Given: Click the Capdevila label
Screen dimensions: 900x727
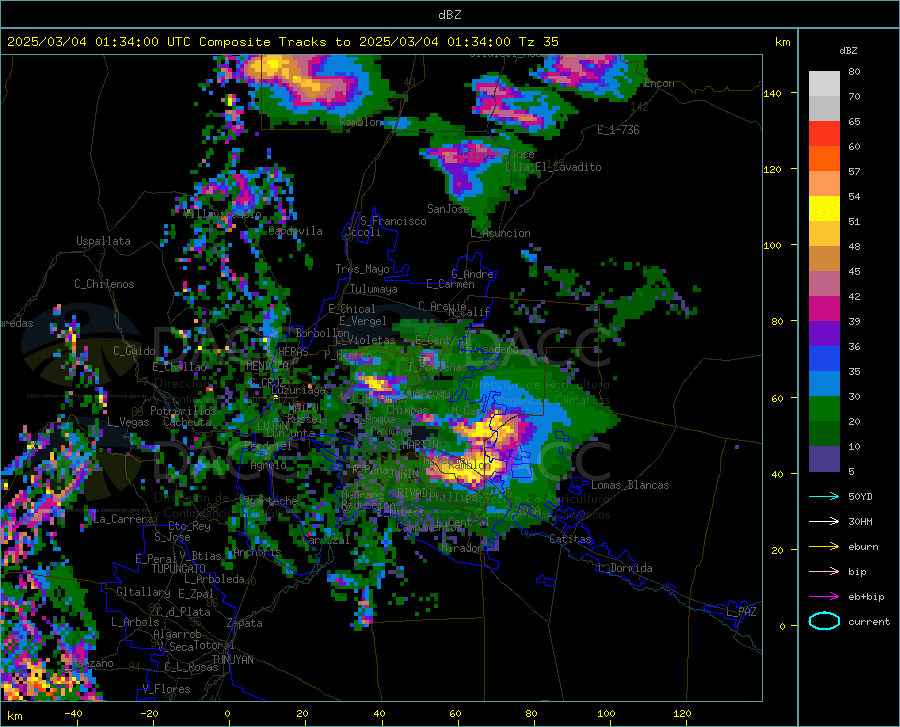Looking at the screenshot, I should coord(295,231).
